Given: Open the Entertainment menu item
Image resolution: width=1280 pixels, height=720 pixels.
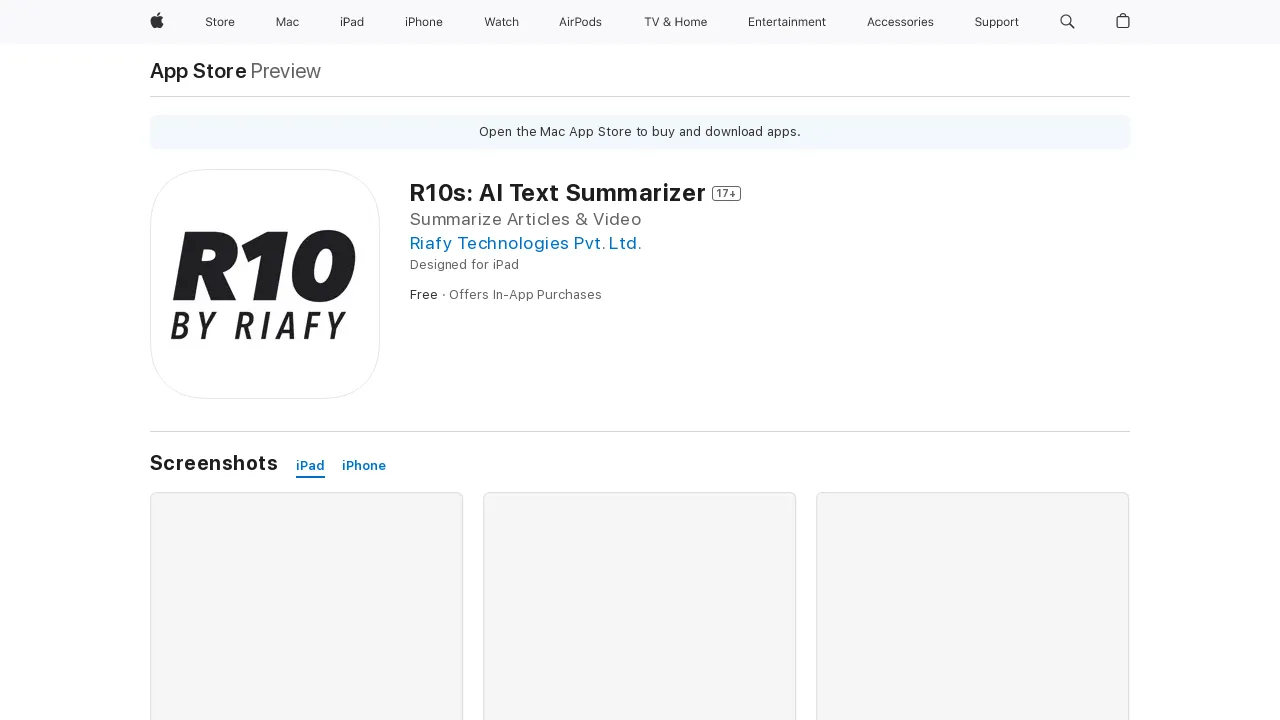Looking at the screenshot, I should click(787, 22).
